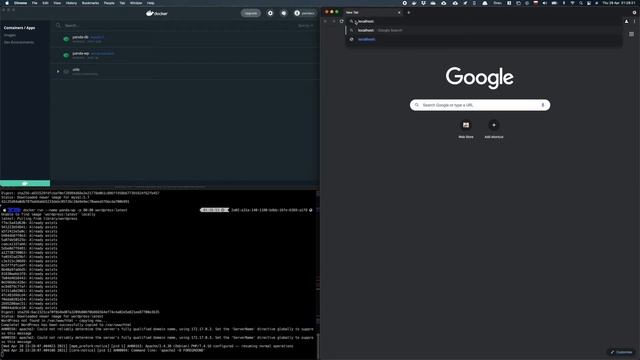The width and height of the screenshot is (640, 360).
Task: Open Spotlight search in menu bar
Action: 581,3
